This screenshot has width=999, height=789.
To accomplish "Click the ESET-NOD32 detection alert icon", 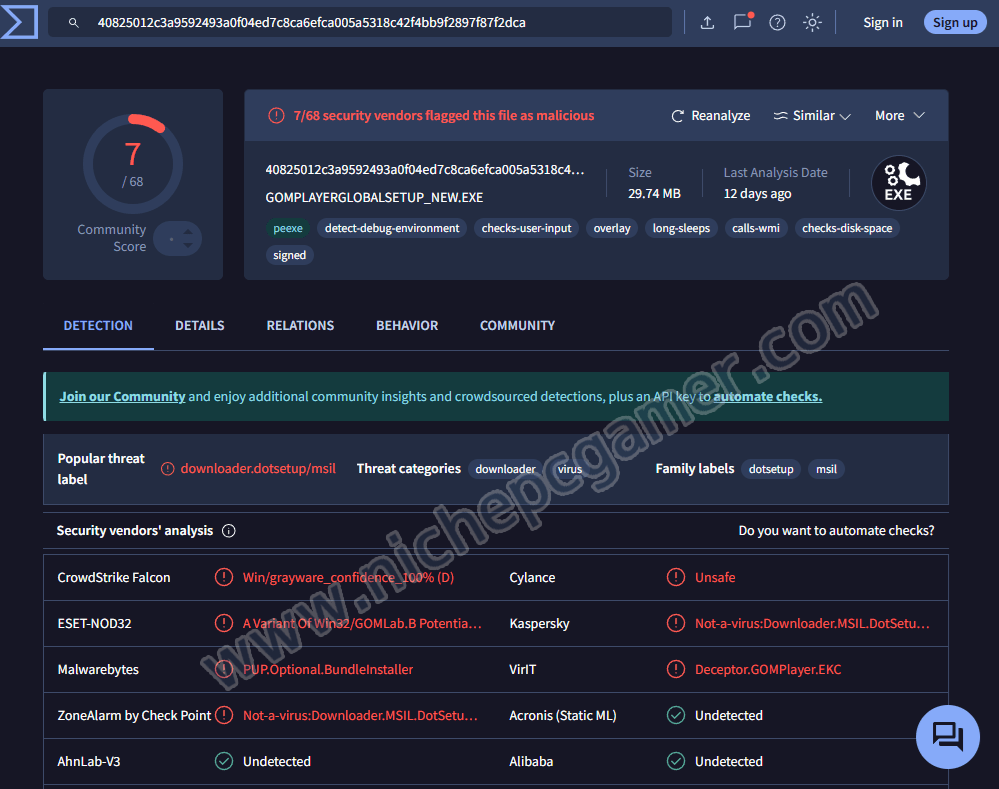I will (x=224, y=623).
